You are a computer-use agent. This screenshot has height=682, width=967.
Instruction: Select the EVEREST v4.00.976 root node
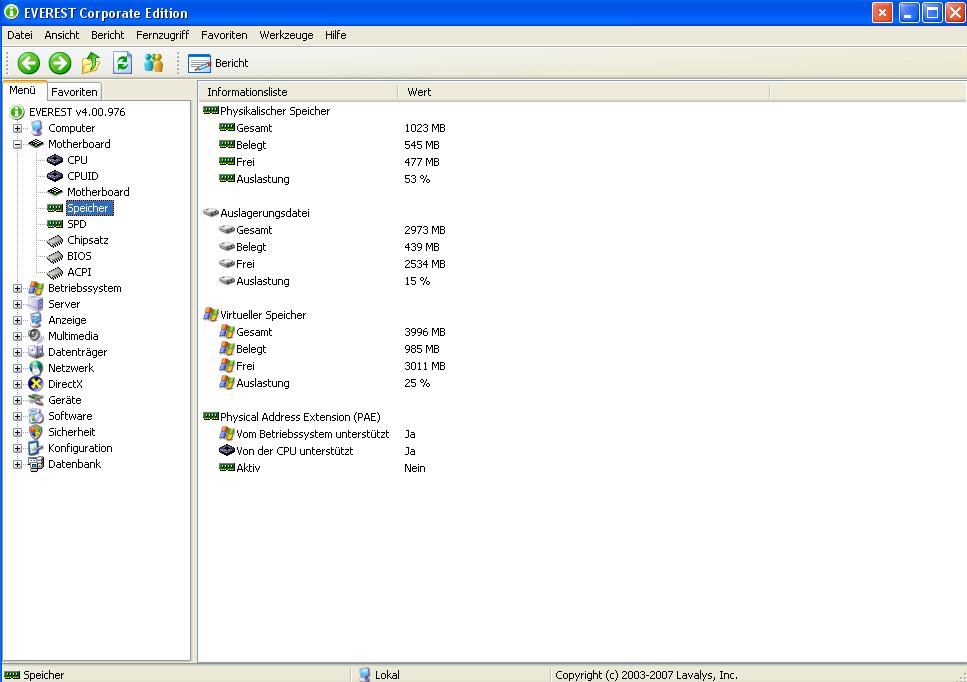pos(76,112)
